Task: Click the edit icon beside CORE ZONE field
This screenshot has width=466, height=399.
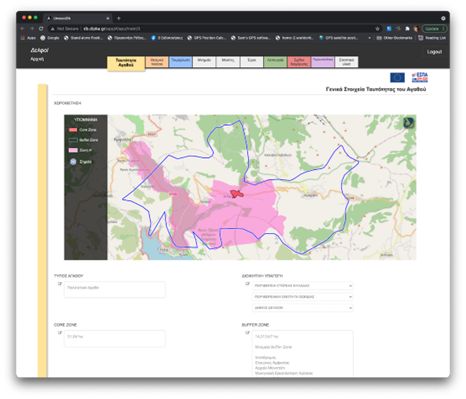Action: coord(60,333)
